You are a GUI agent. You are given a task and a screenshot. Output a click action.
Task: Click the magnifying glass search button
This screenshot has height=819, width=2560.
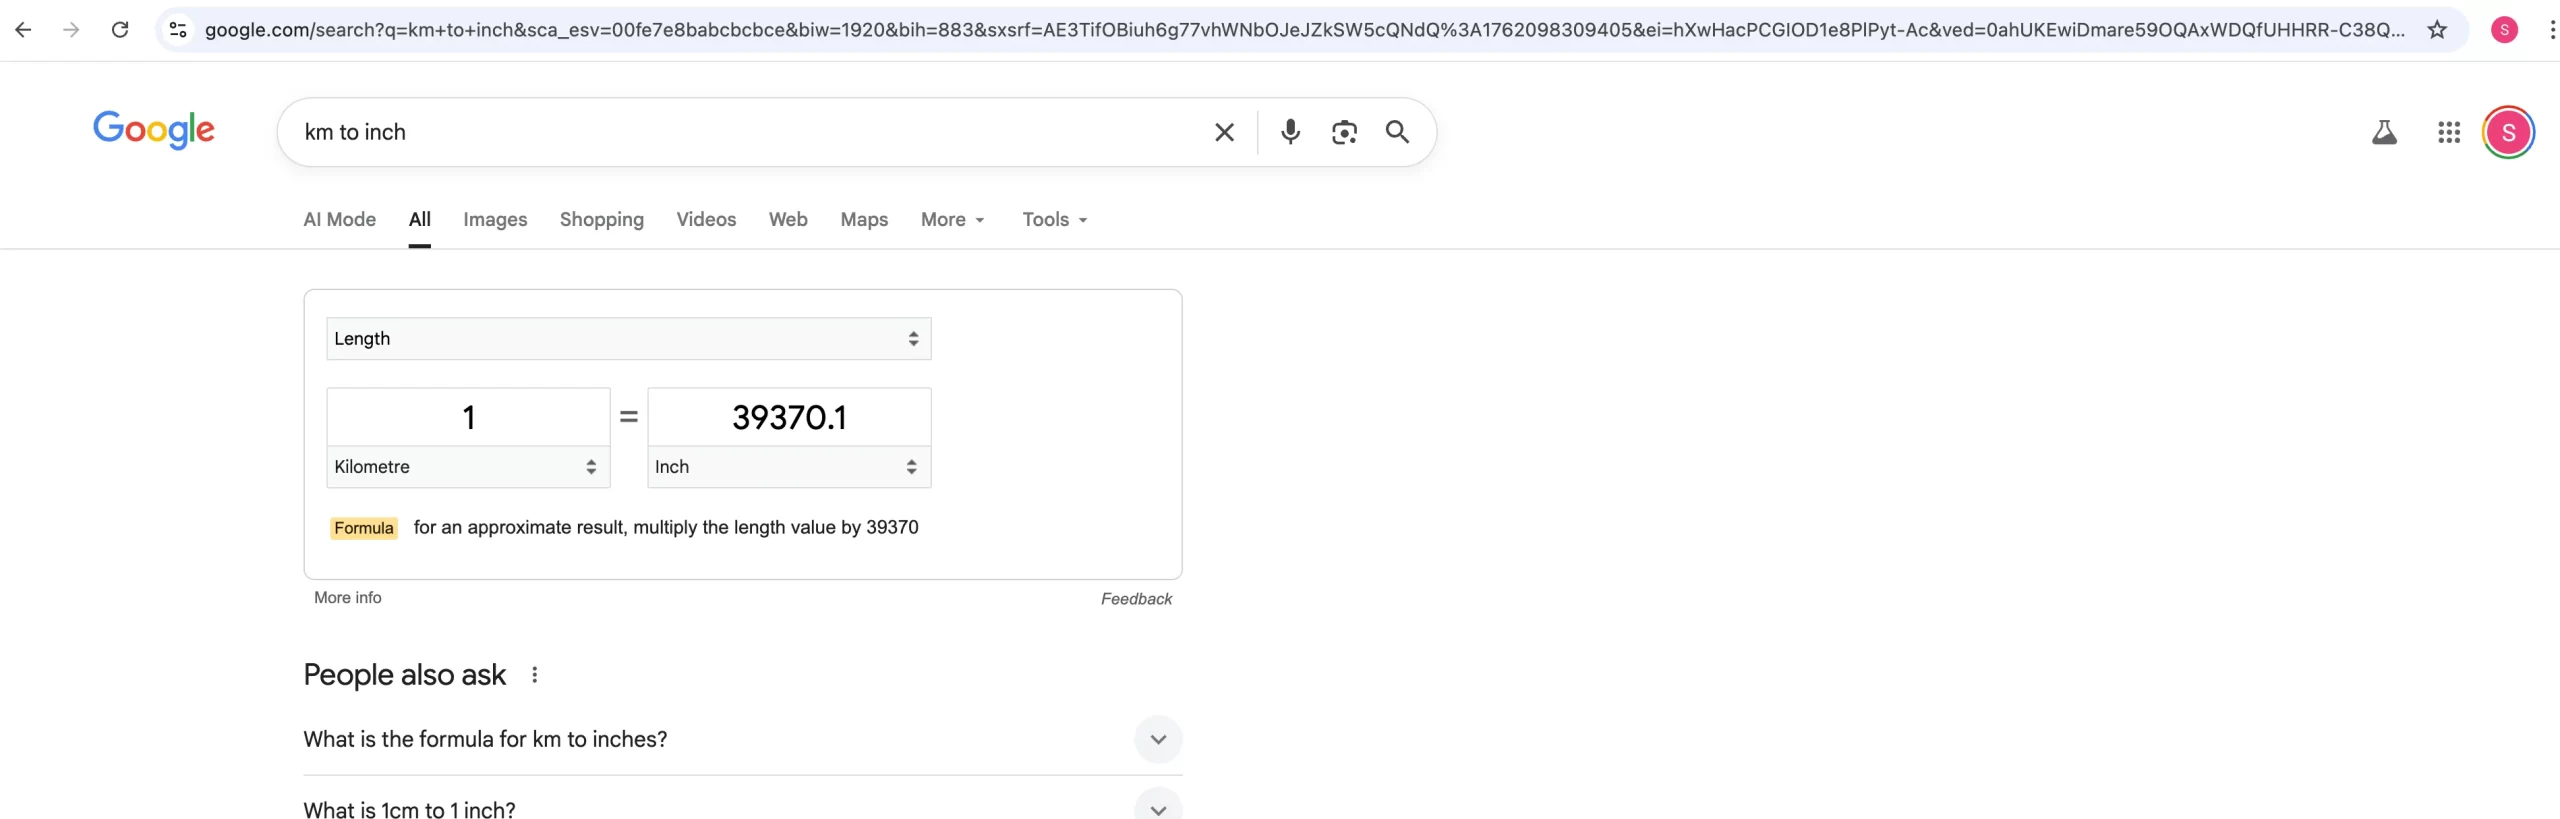1397,132
